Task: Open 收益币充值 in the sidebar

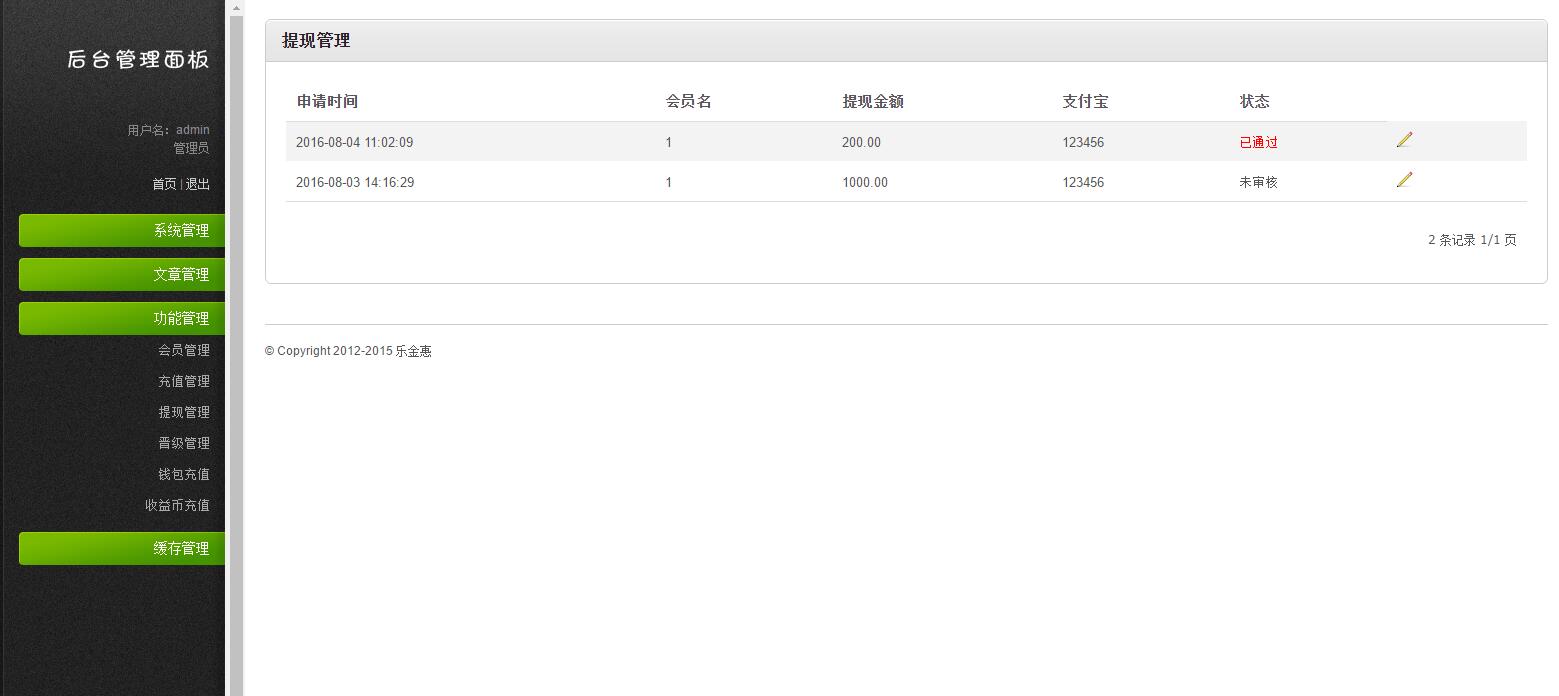Action: [x=177, y=505]
